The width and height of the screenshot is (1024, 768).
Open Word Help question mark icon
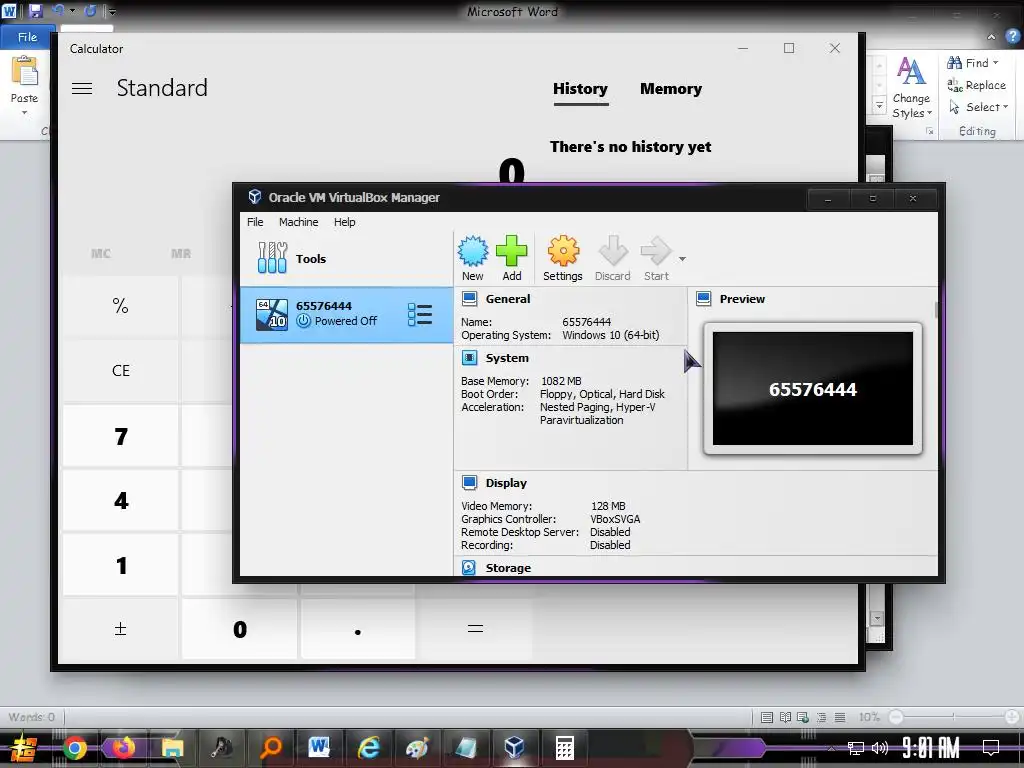1012,37
